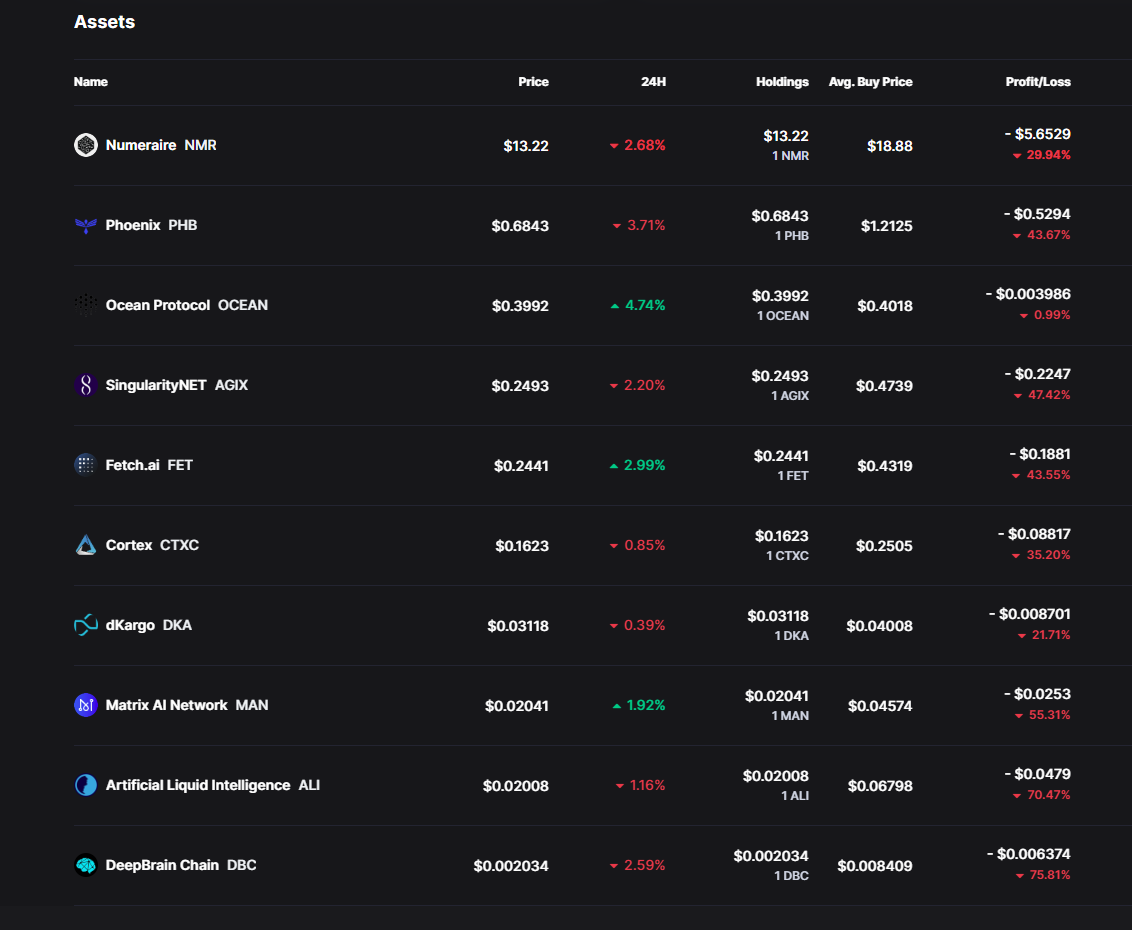Click Numeraire avg buy price $18.88

point(890,146)
